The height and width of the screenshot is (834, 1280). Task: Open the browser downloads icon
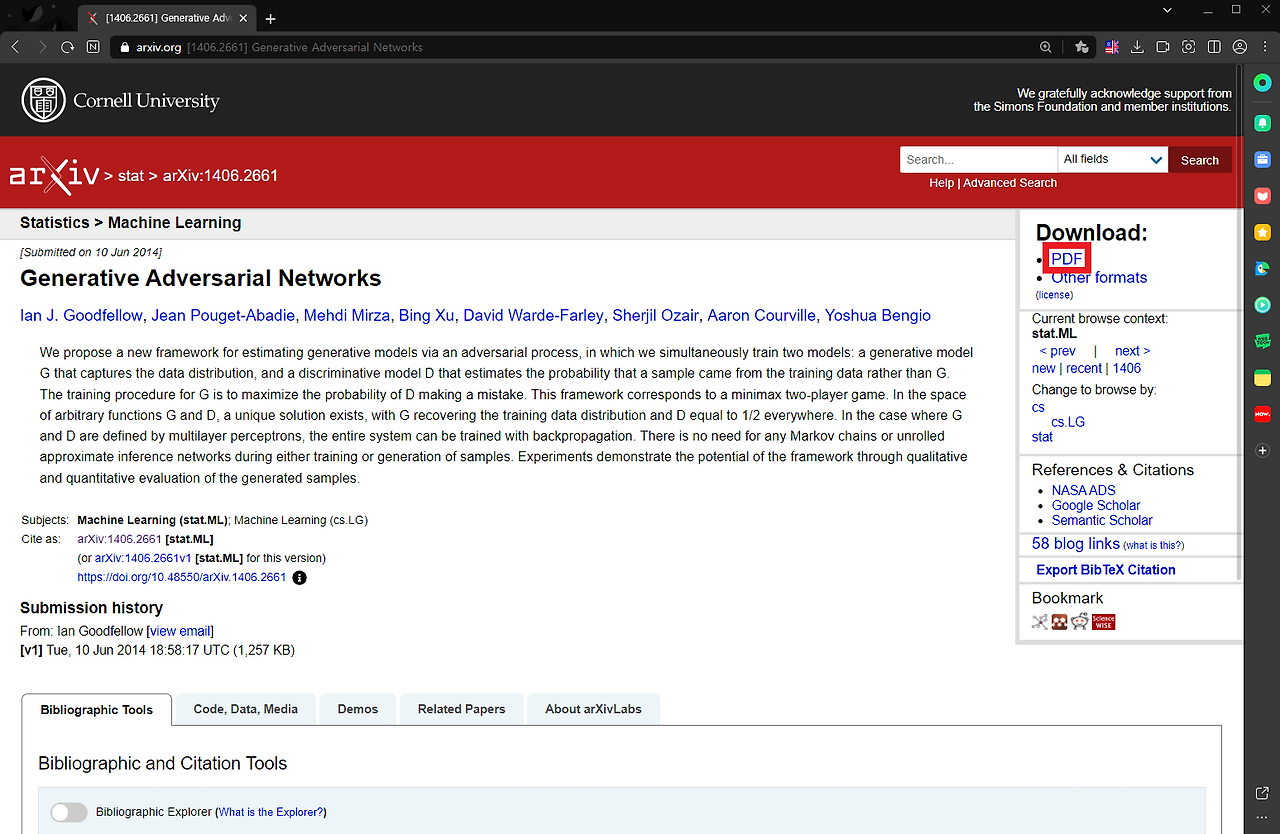tap(1137, 46)
